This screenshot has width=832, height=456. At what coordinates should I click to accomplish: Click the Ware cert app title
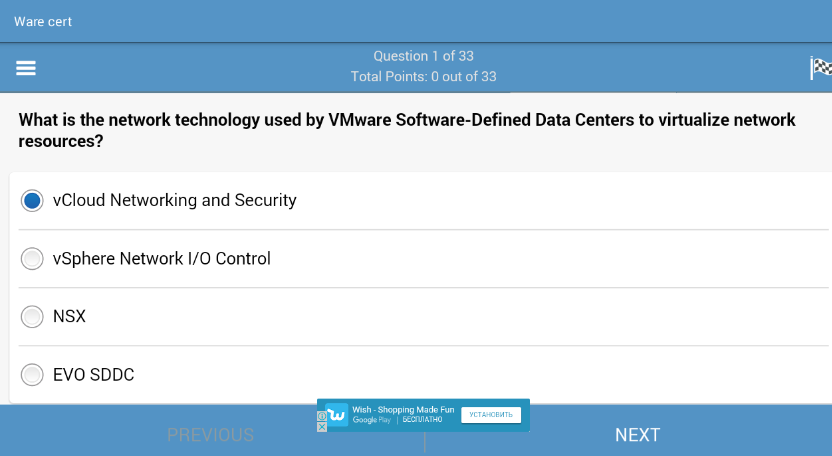pyautogui.click(x=43, y=21)
